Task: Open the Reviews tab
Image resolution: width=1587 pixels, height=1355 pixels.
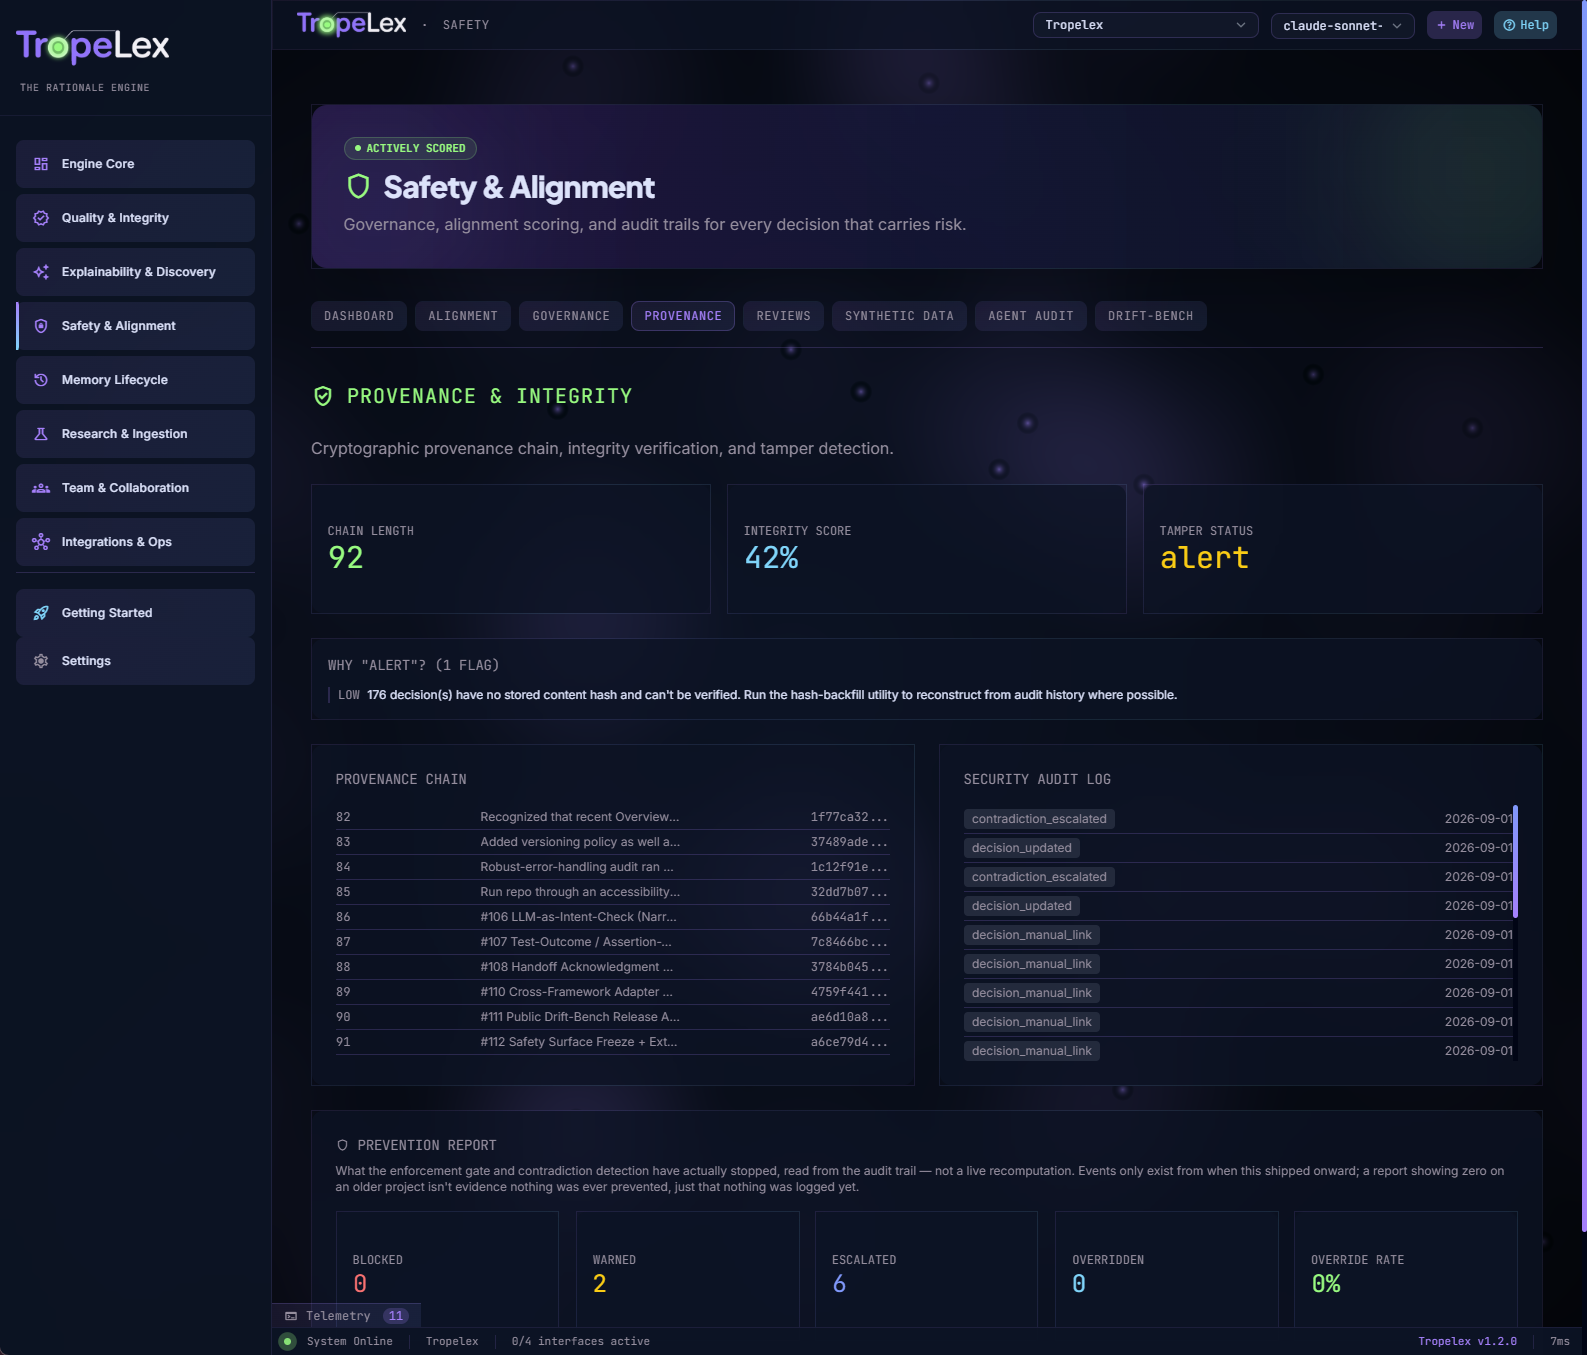Action: pos(784,316)
